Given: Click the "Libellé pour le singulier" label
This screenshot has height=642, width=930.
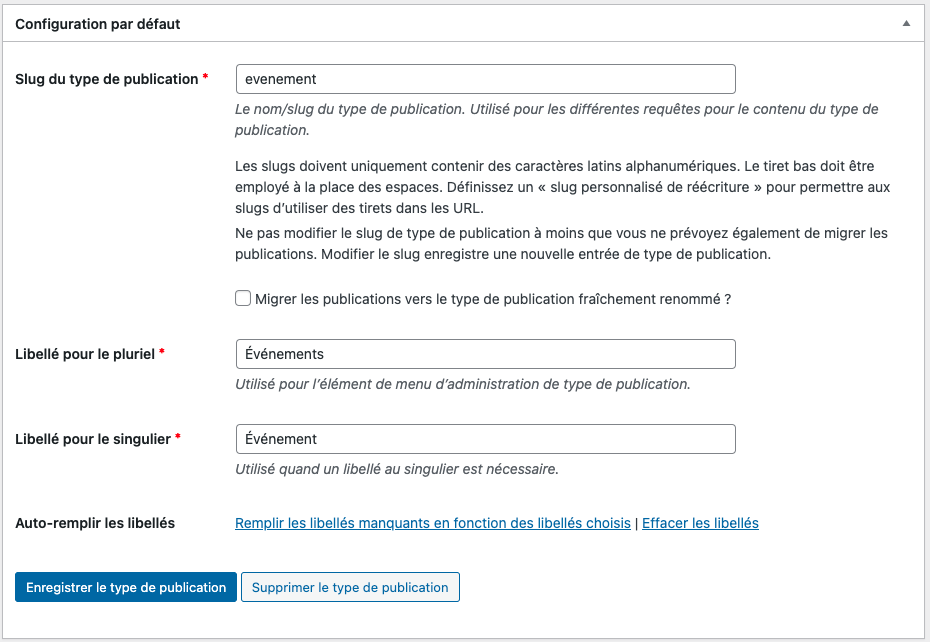Looking at the screenshot, I should tap(93, 439).
